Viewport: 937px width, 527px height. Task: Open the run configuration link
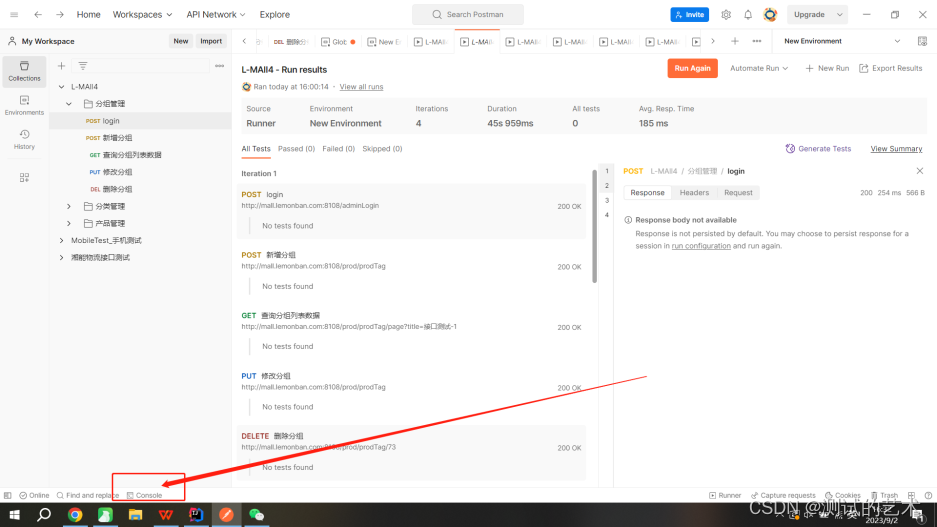(x=701, y=246)
